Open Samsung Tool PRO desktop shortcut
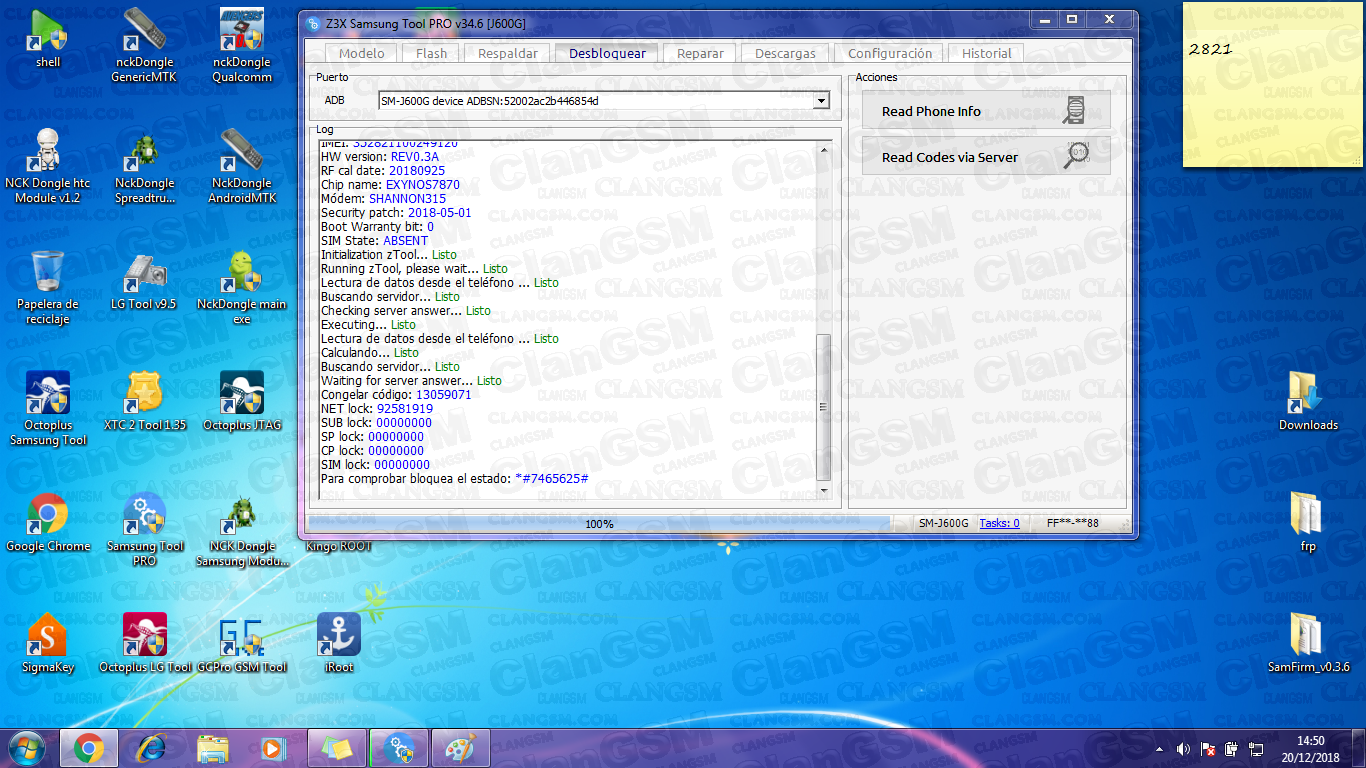Viewport: 1366px width, 768px height. tap(145, 530)
